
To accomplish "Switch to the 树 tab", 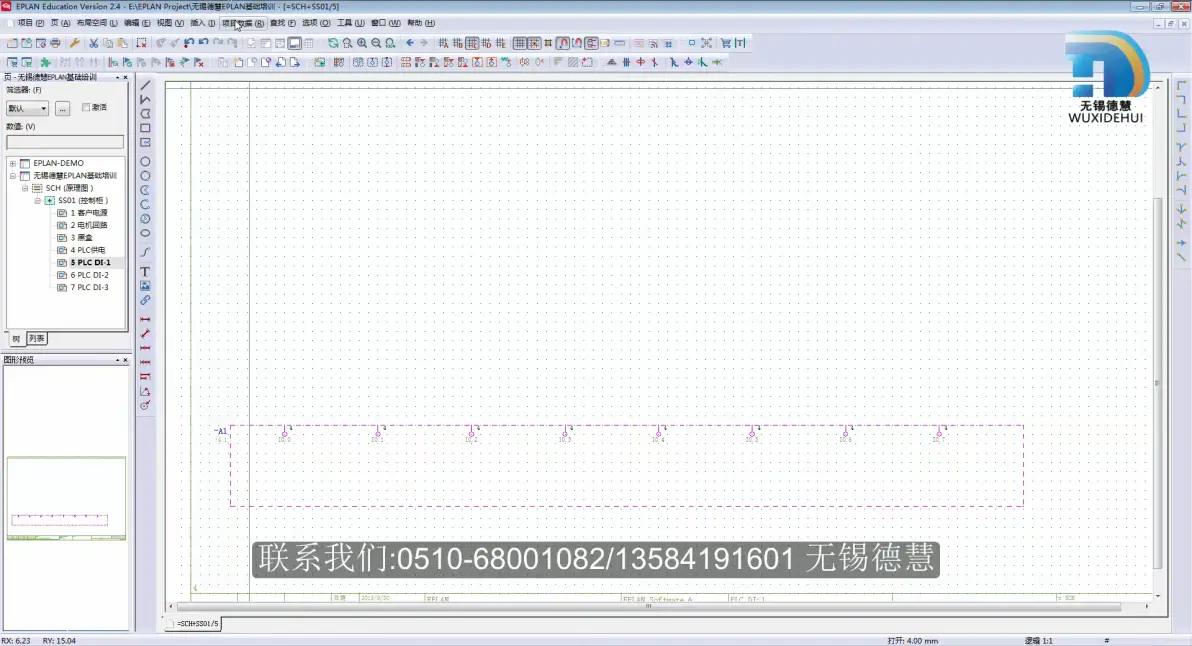I will tap(16, 338).
